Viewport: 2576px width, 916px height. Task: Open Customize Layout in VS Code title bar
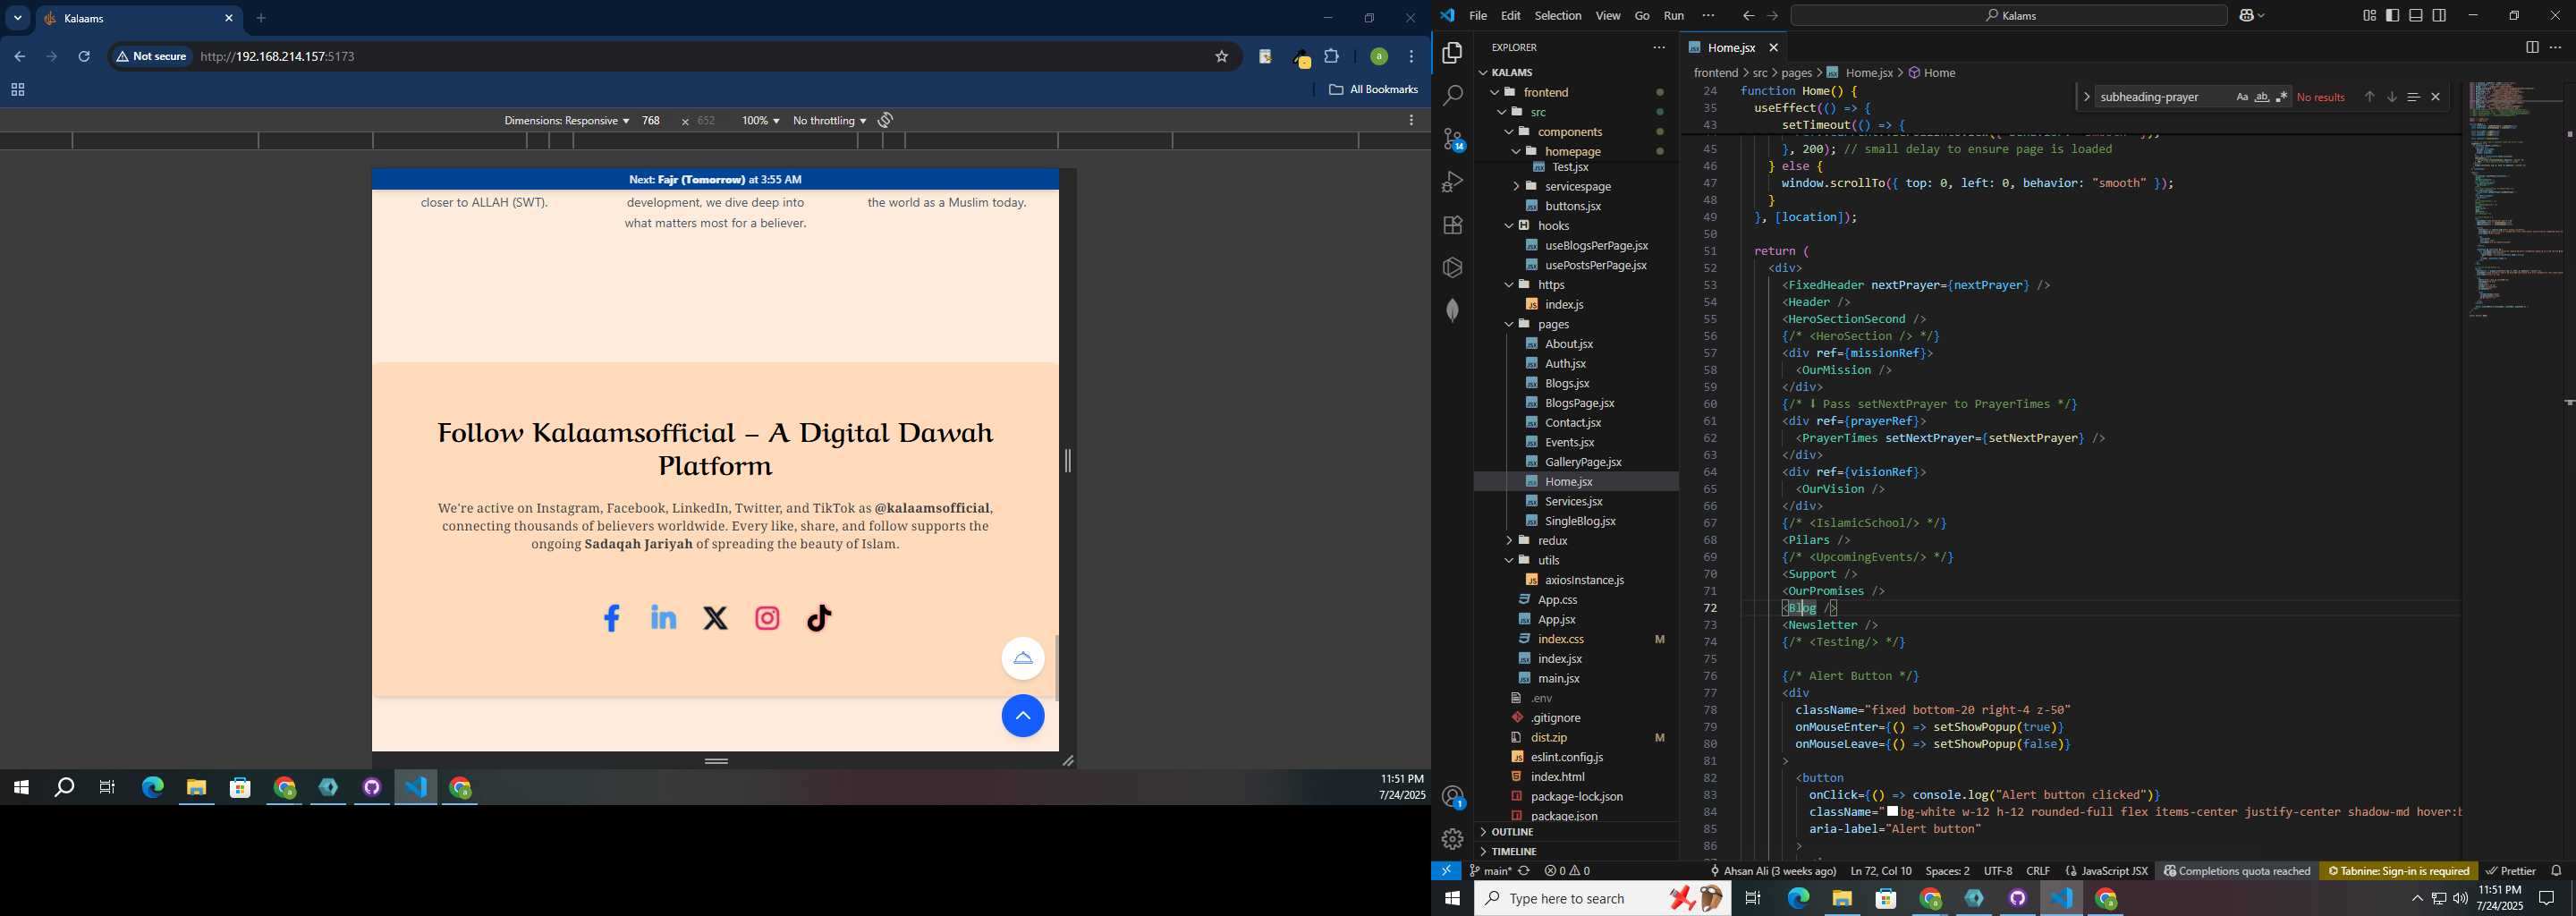click(x=2369, y=15)
